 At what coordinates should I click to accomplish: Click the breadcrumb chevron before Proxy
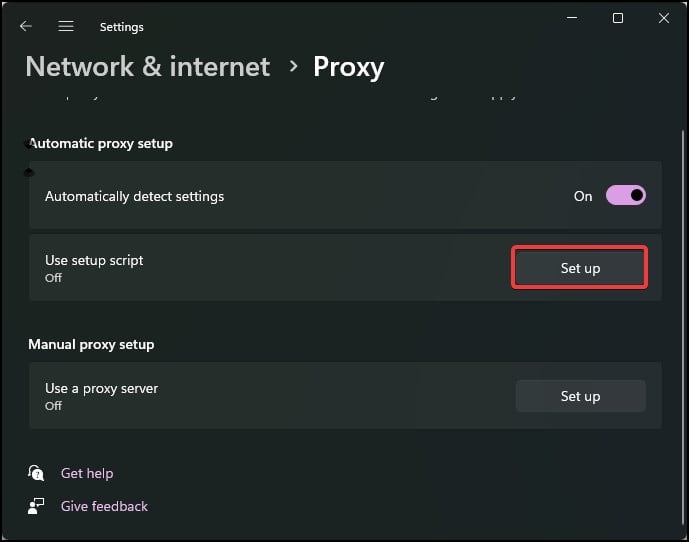click(293, 66)
